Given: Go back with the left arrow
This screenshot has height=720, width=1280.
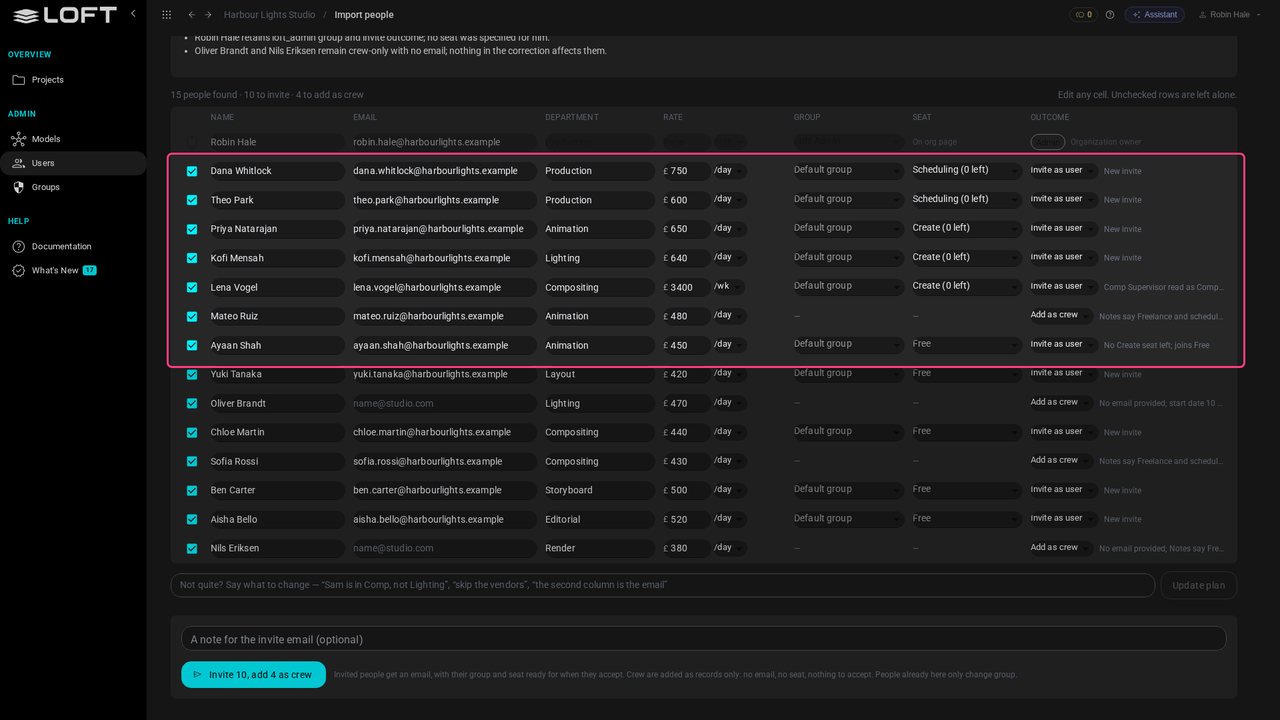Looking at the screenshot, I should (191, 15).
